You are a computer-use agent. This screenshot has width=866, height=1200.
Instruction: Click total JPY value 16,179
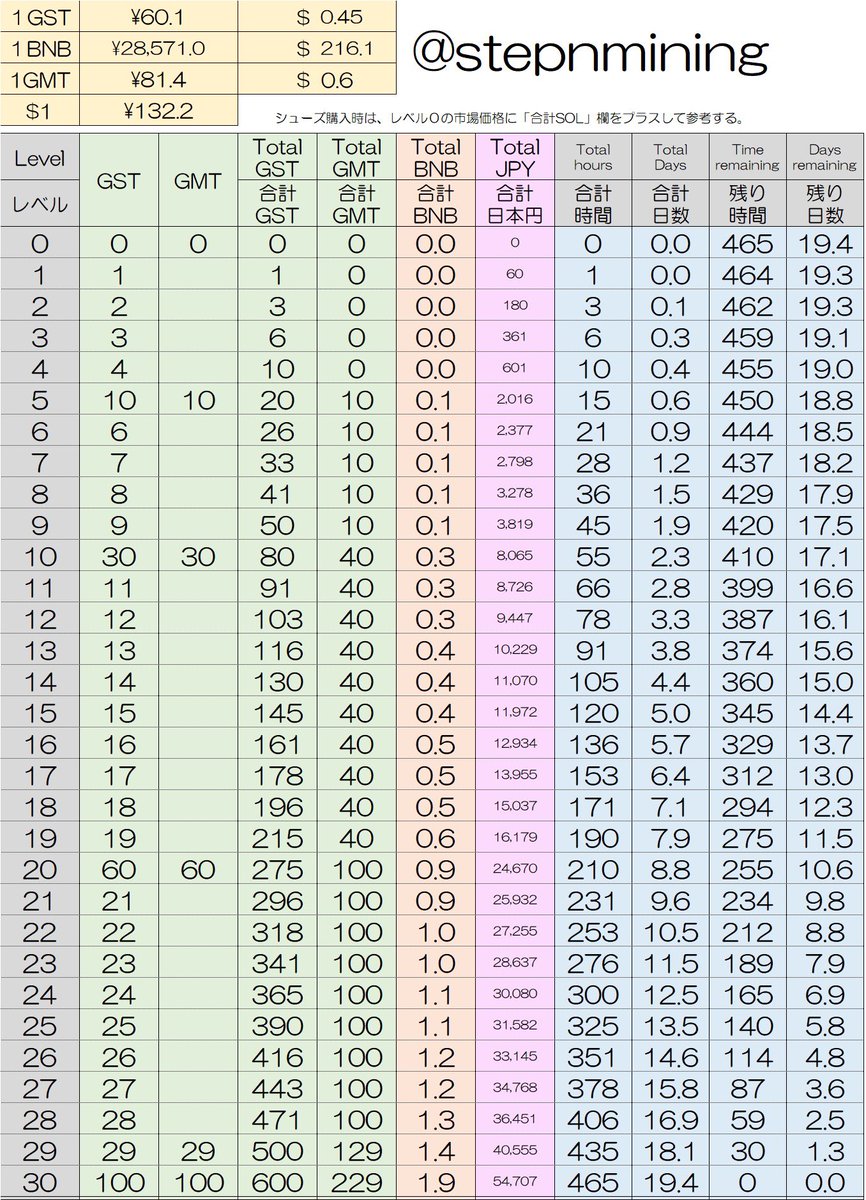515,838
